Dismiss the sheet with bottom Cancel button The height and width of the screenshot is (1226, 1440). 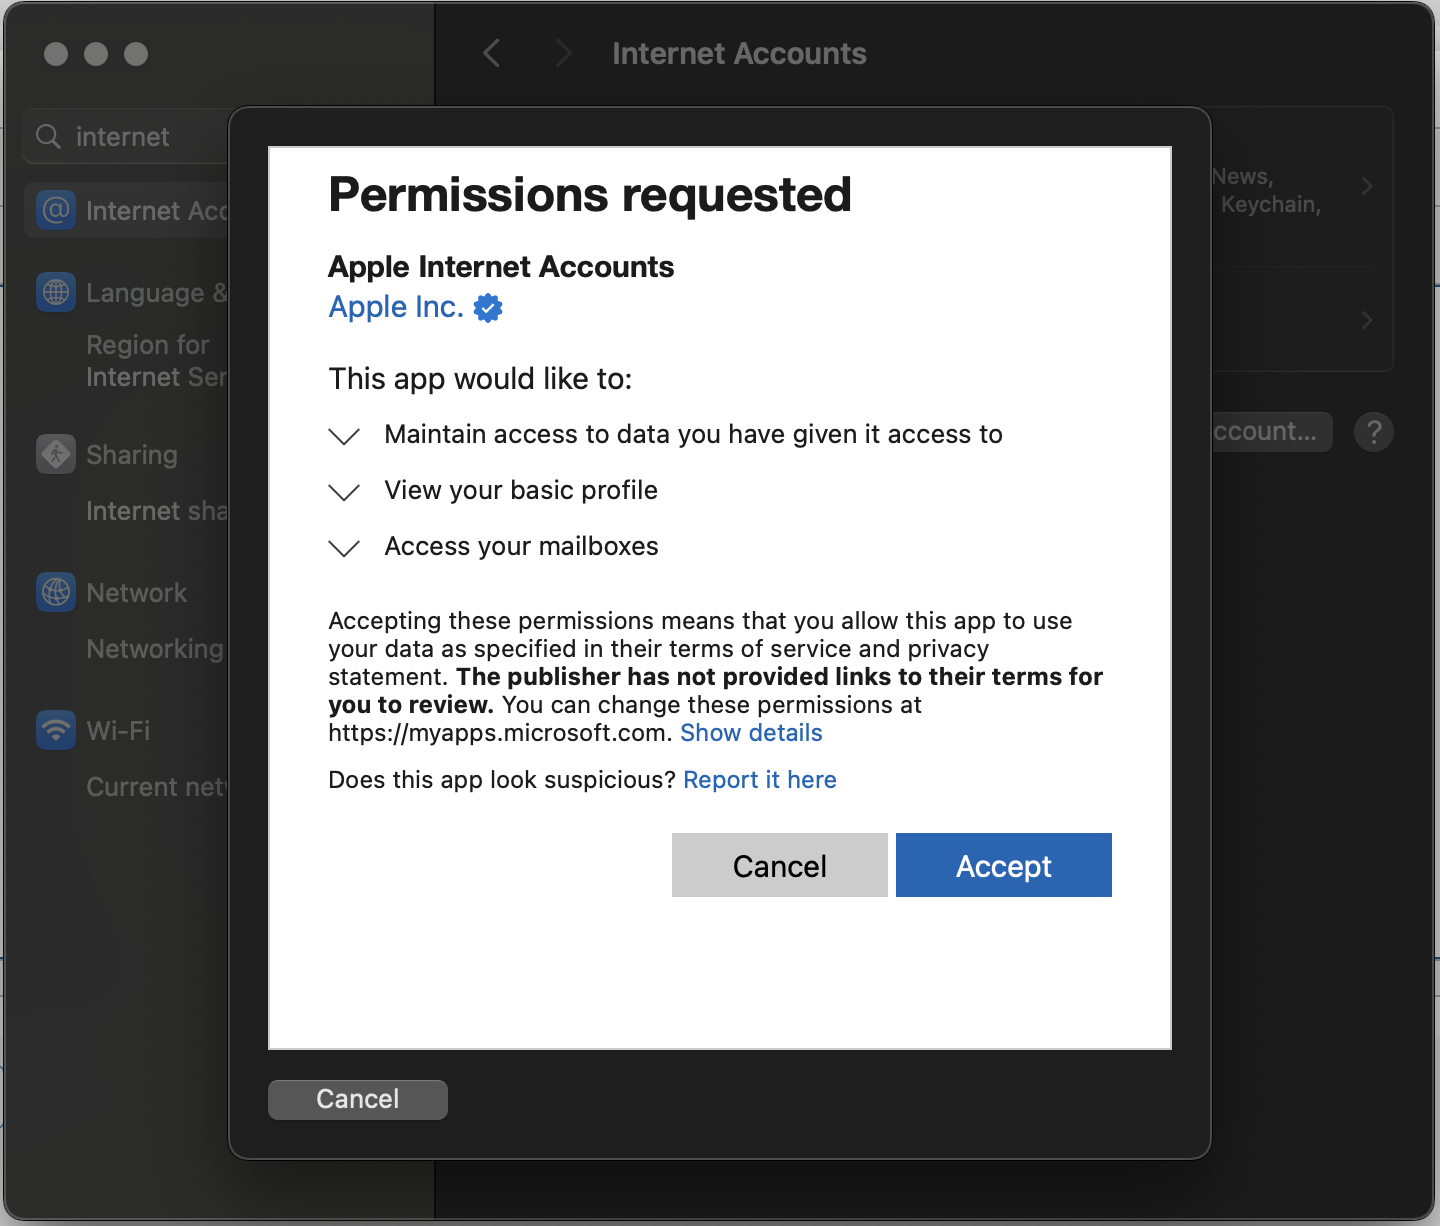pos(357,1099)
